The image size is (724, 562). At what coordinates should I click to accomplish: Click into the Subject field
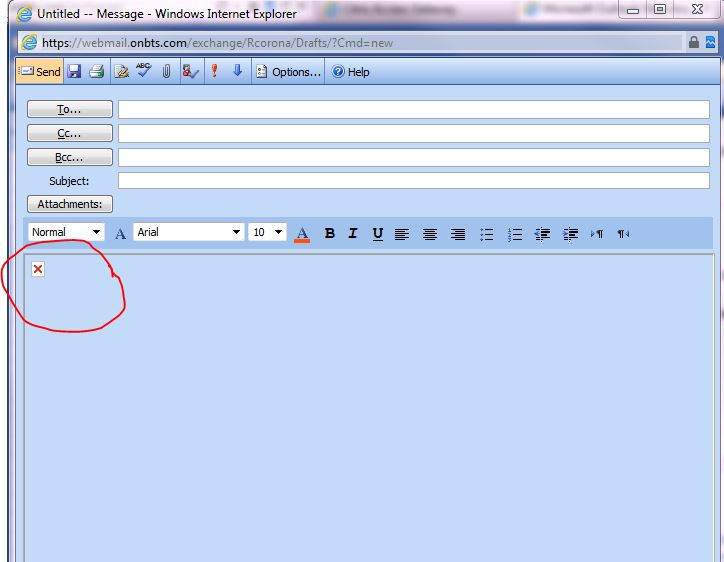414,181
